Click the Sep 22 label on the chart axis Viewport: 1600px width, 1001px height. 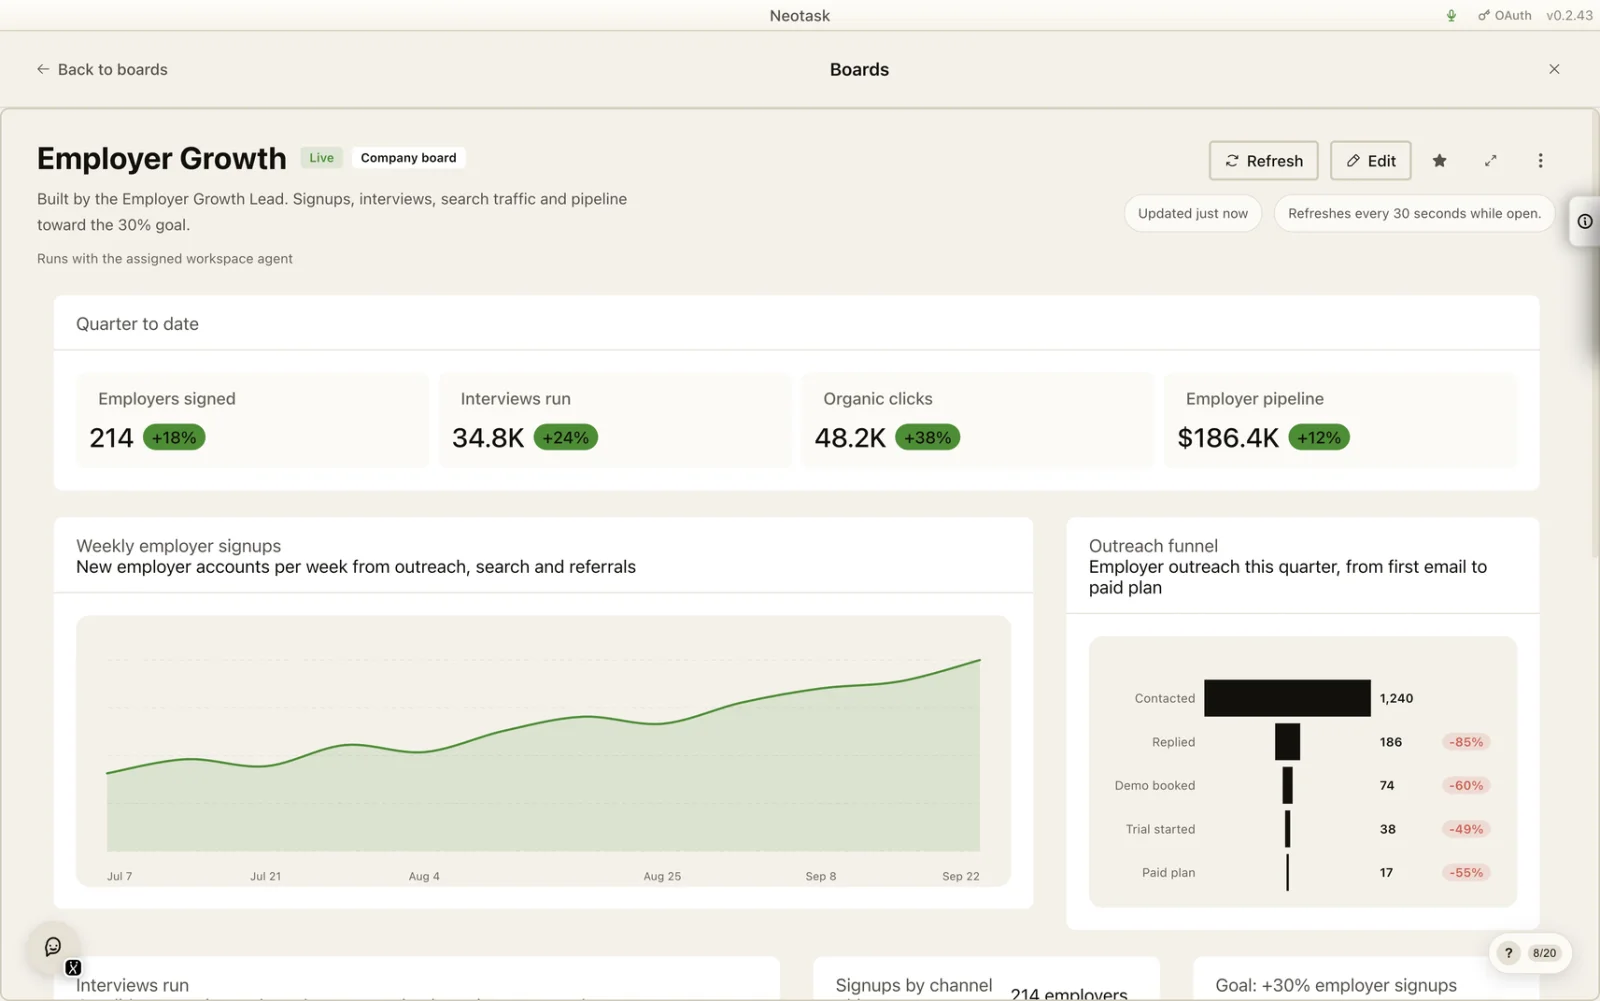pyautogui.click(x=960, y=876)
